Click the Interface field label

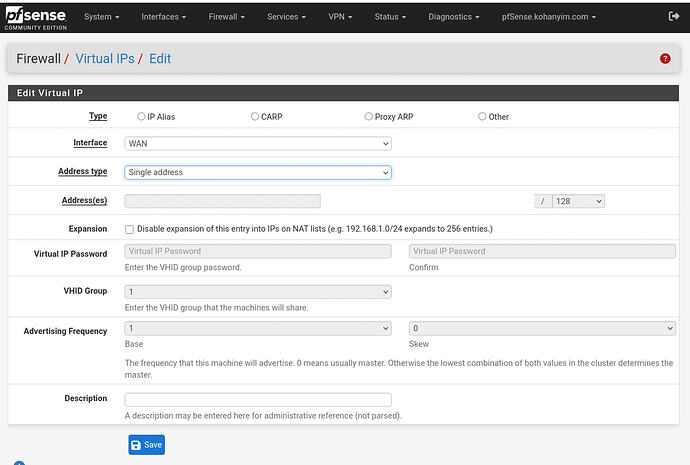(90, 143)
